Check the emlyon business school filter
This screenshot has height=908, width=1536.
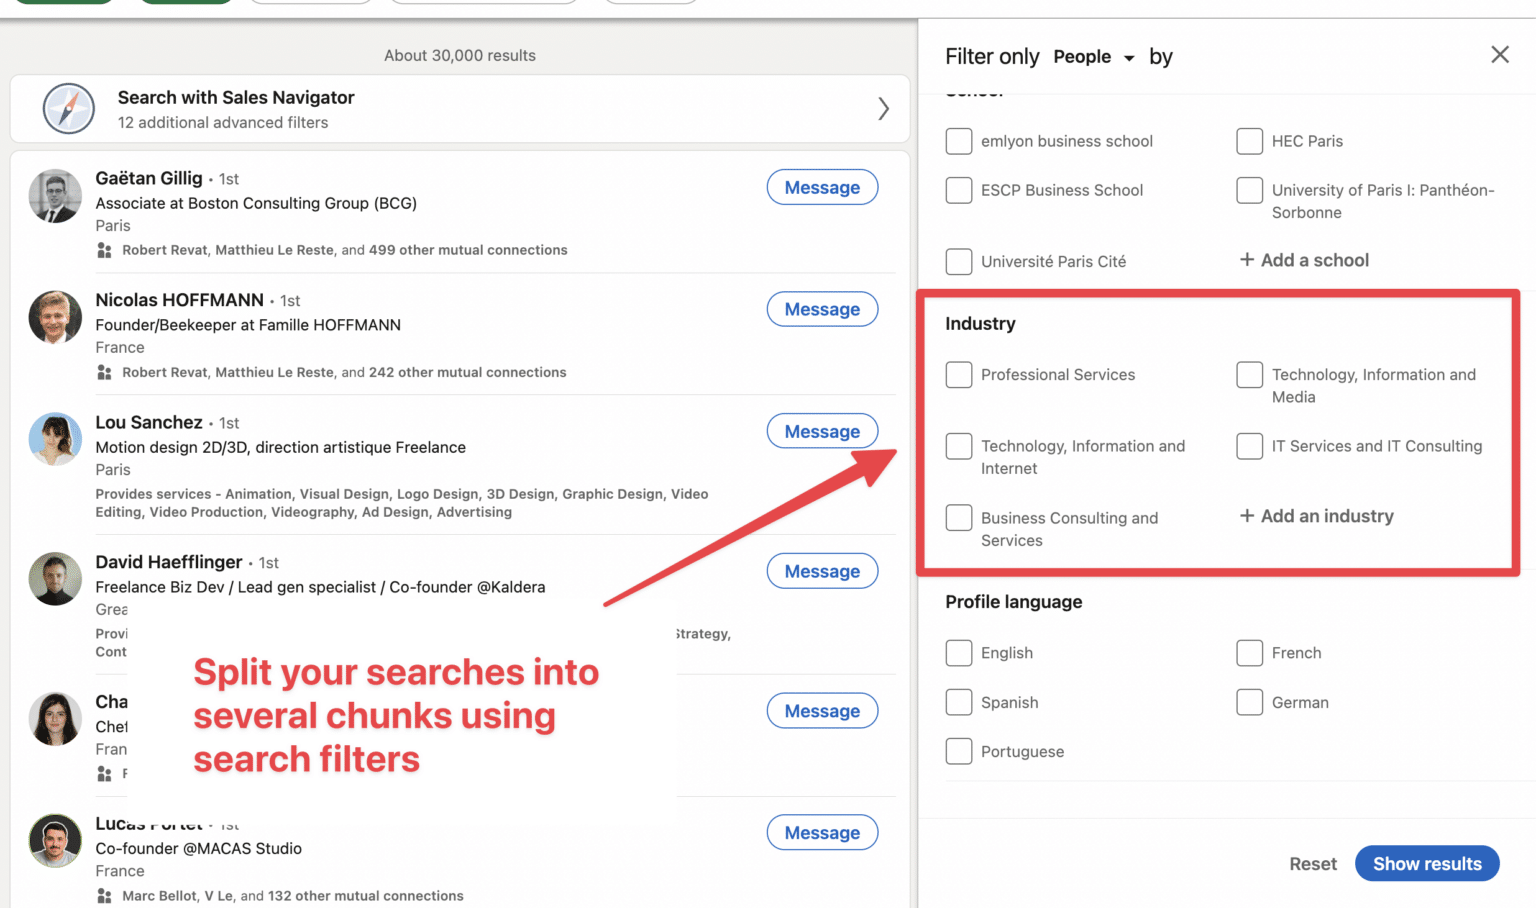958,141
